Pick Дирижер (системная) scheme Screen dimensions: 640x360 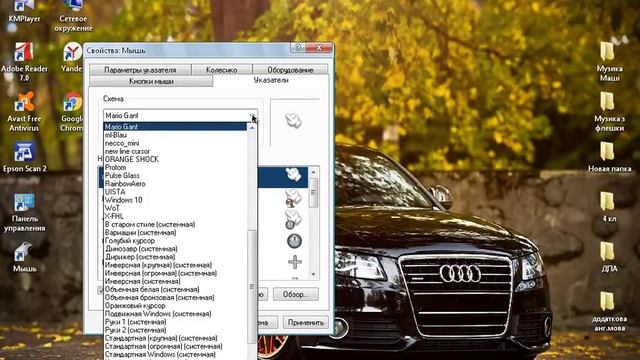pyautogui.click(x=175, y=257)
